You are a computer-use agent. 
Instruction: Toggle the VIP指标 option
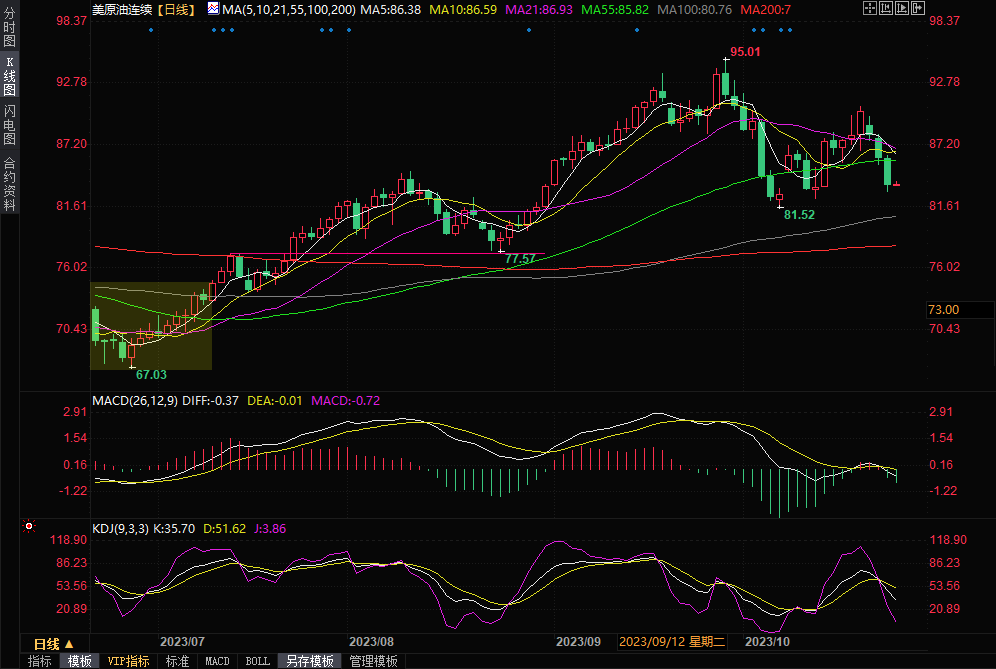coord(129,661)
